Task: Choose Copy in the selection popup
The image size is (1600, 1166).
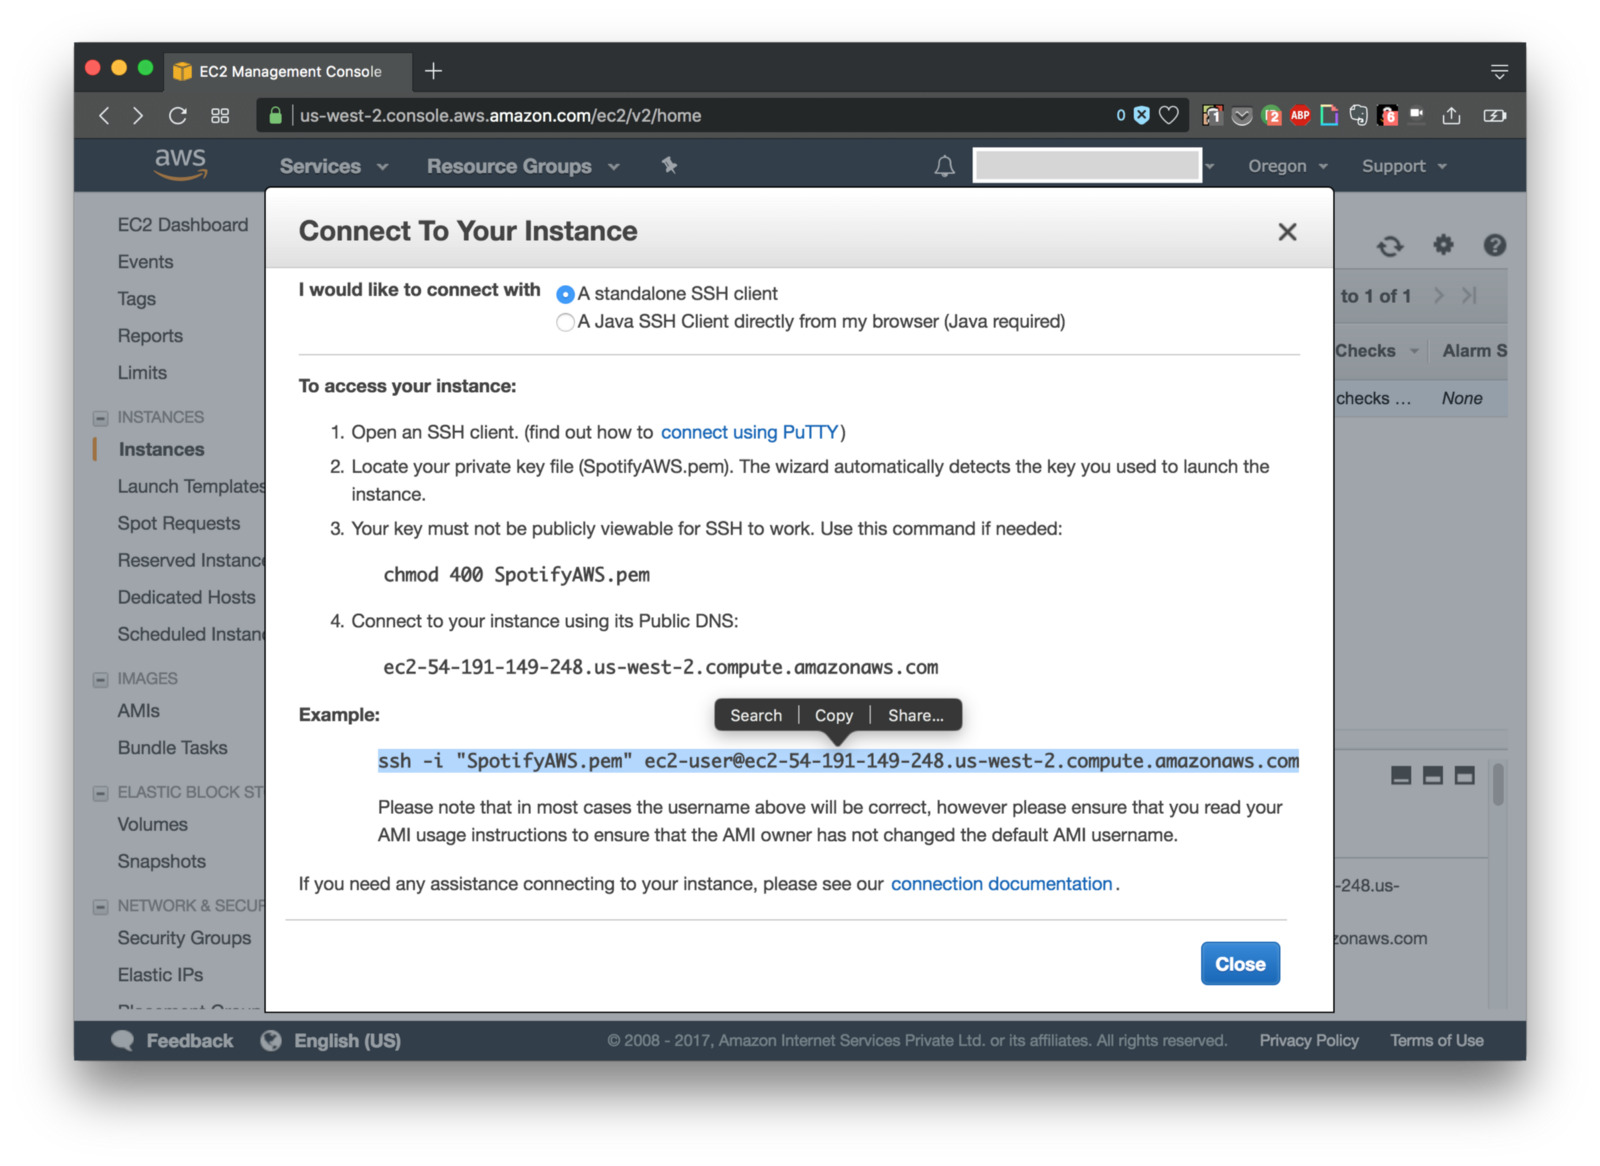Action: (833, 716)
